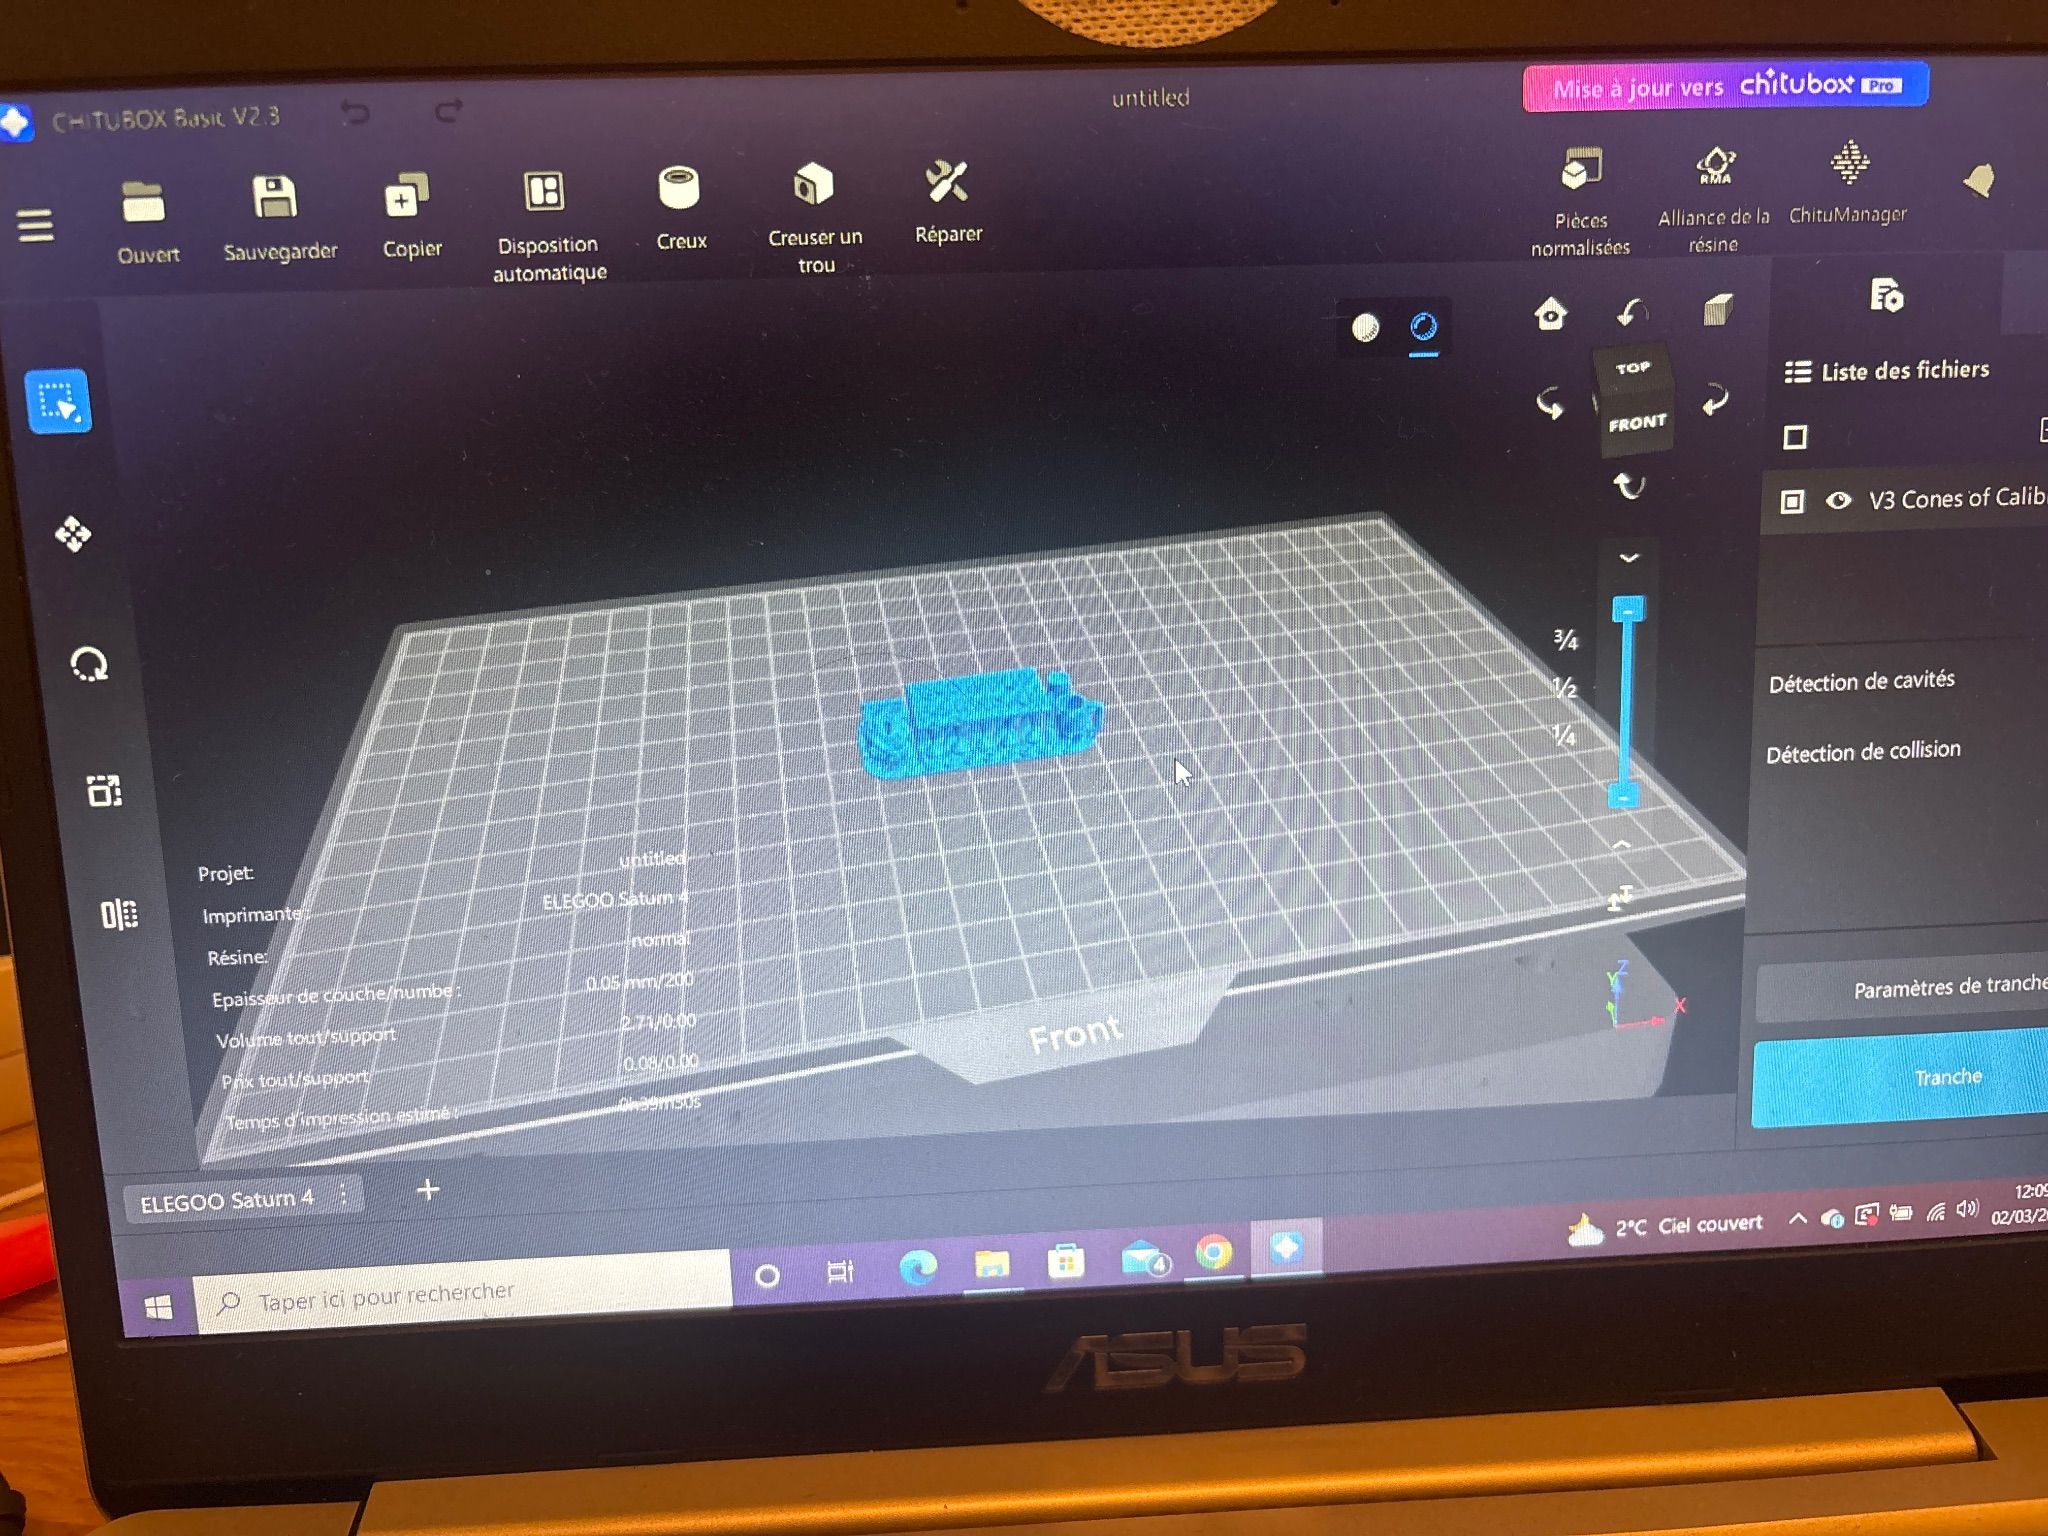Click the layer slider top handle
This screenshot has height=1536, width=2048.
(x=1629, y=609)
